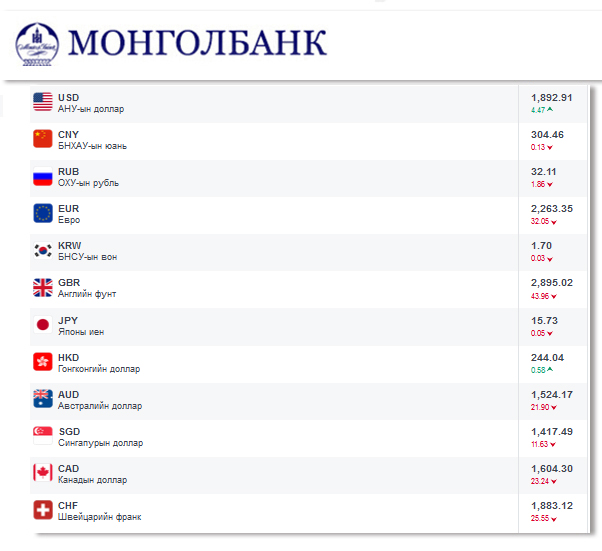The width and height of the screenshot is (602, 551).
Task: Click the red down arrow beside 43.96
Action: (555, 296)
